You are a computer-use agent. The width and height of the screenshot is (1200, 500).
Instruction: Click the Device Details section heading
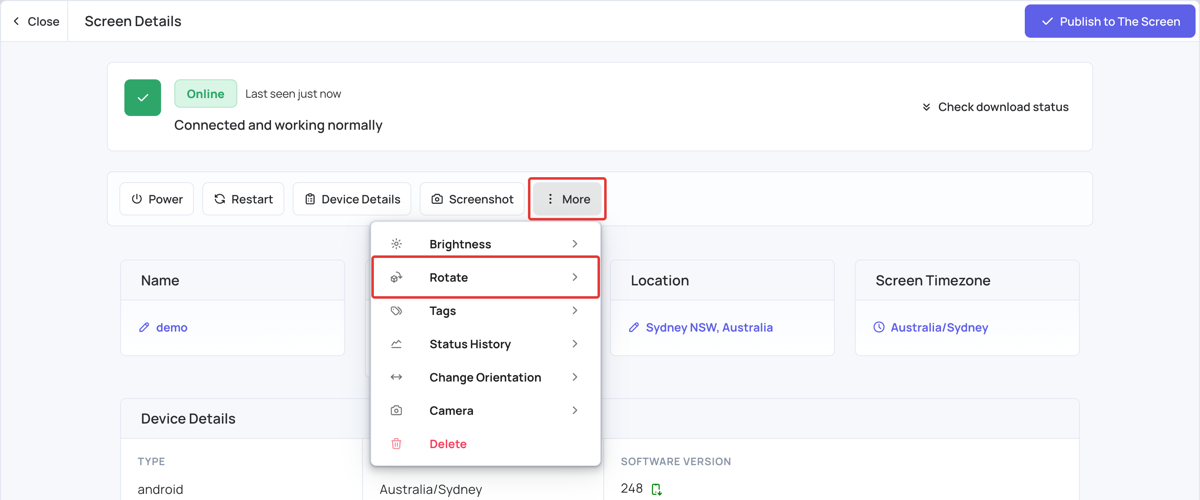pos(188,418)
